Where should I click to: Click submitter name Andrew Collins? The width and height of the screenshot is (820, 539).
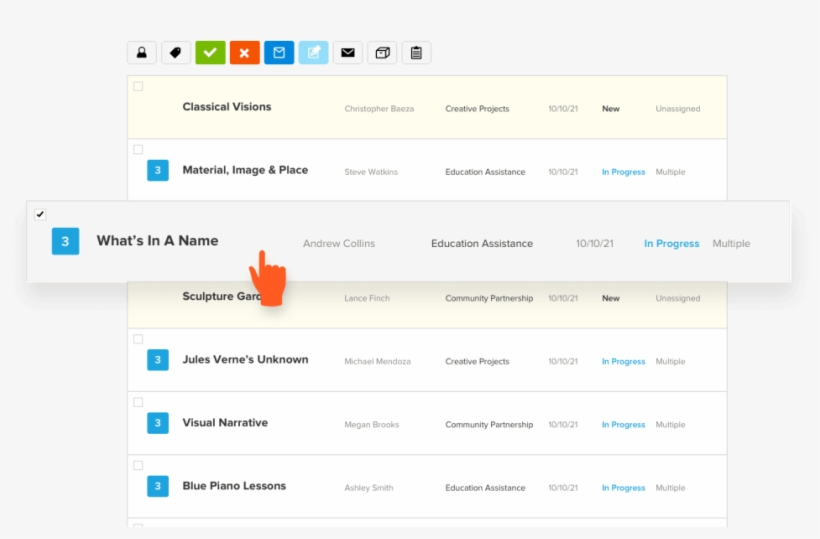339,244
